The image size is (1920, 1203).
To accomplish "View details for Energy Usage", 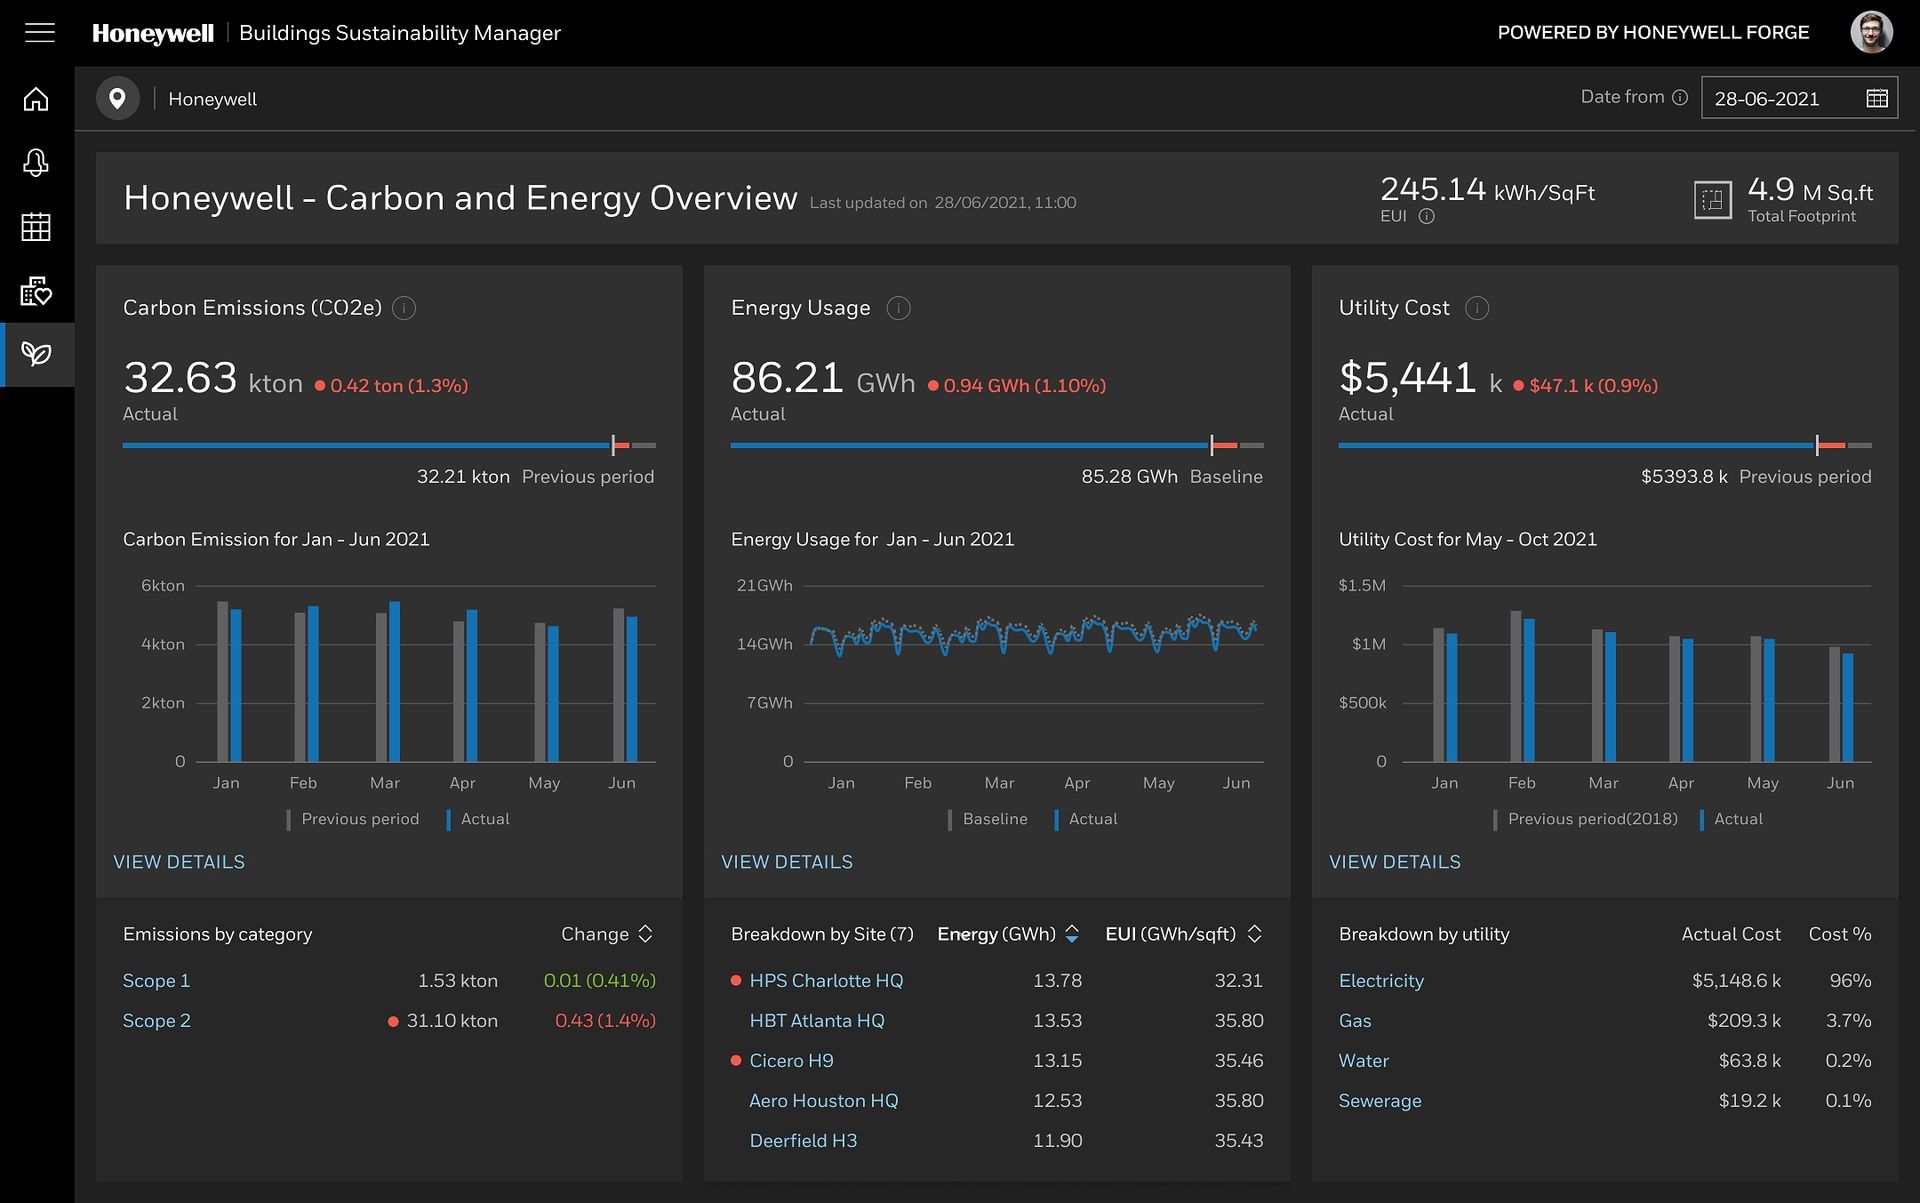I will [787, 862].
